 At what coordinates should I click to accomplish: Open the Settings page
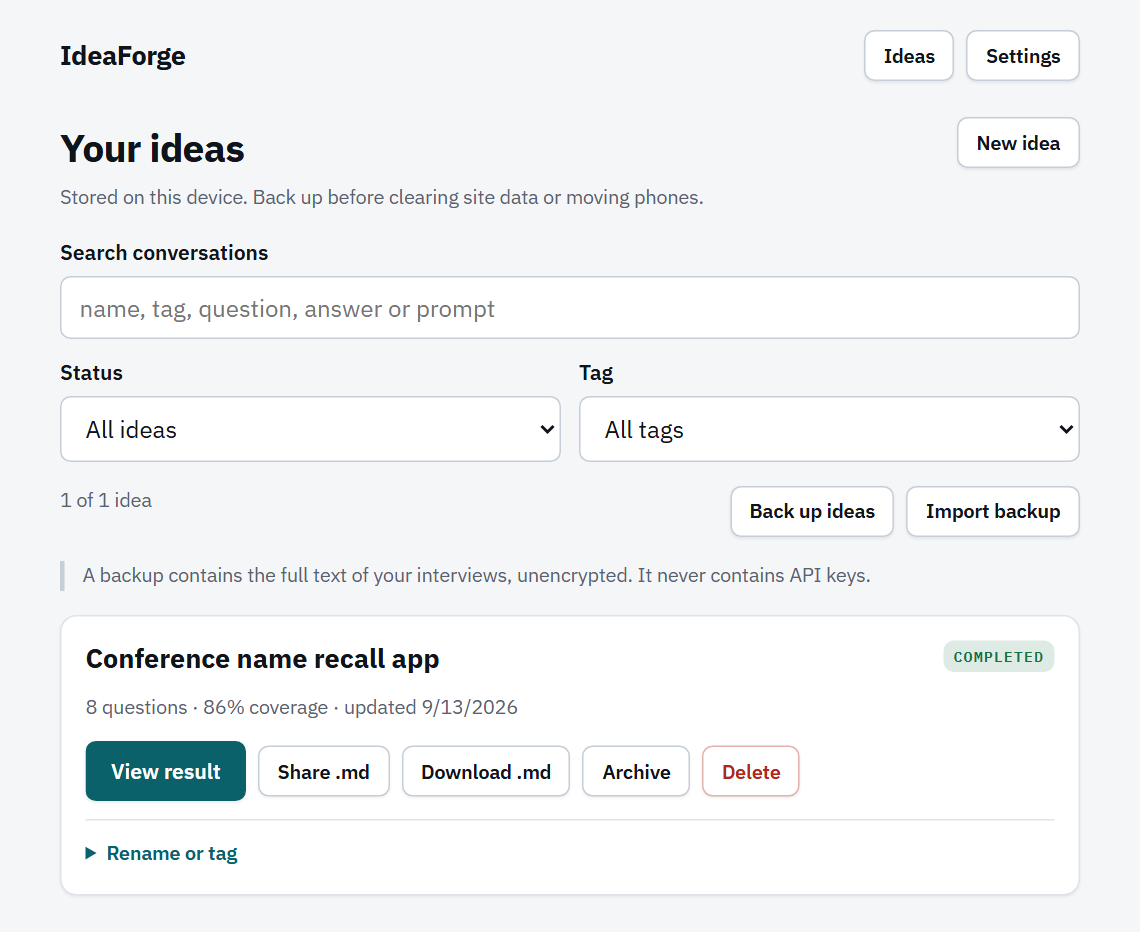point(1022,56)
